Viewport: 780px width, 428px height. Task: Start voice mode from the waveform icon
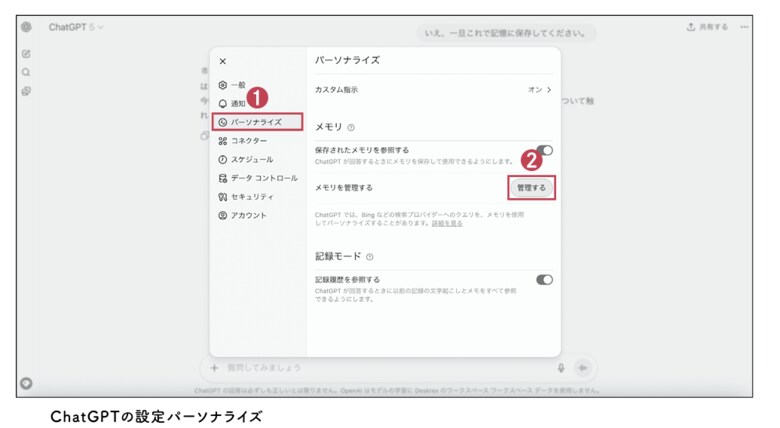click(x=583, y=368)
